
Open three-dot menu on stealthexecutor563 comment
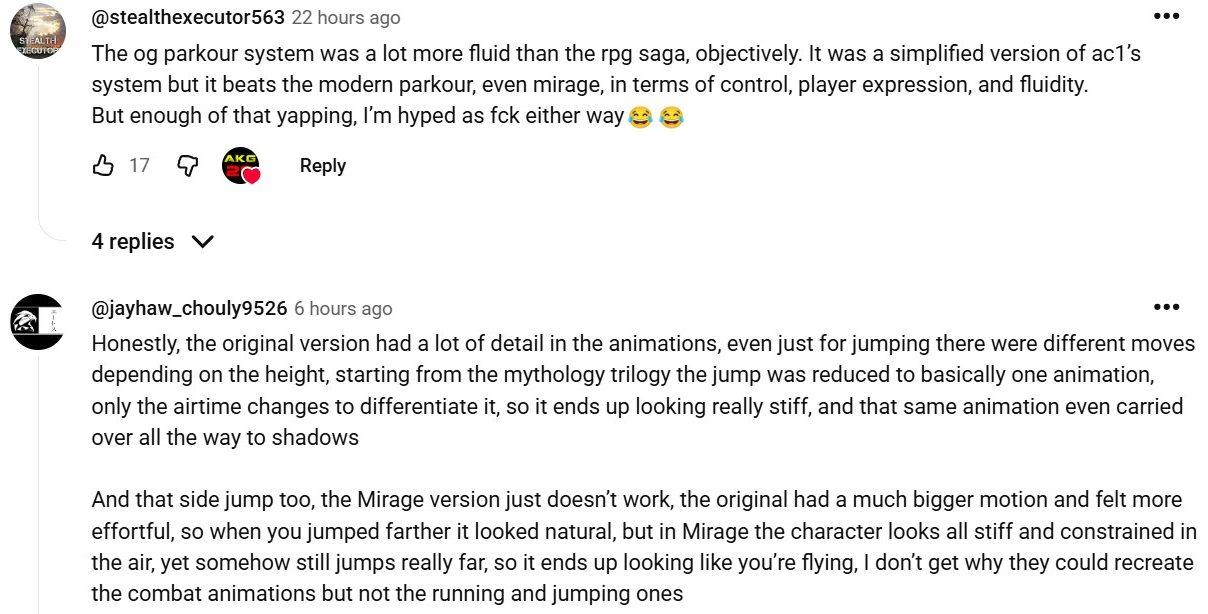(x=1166, y=17)
